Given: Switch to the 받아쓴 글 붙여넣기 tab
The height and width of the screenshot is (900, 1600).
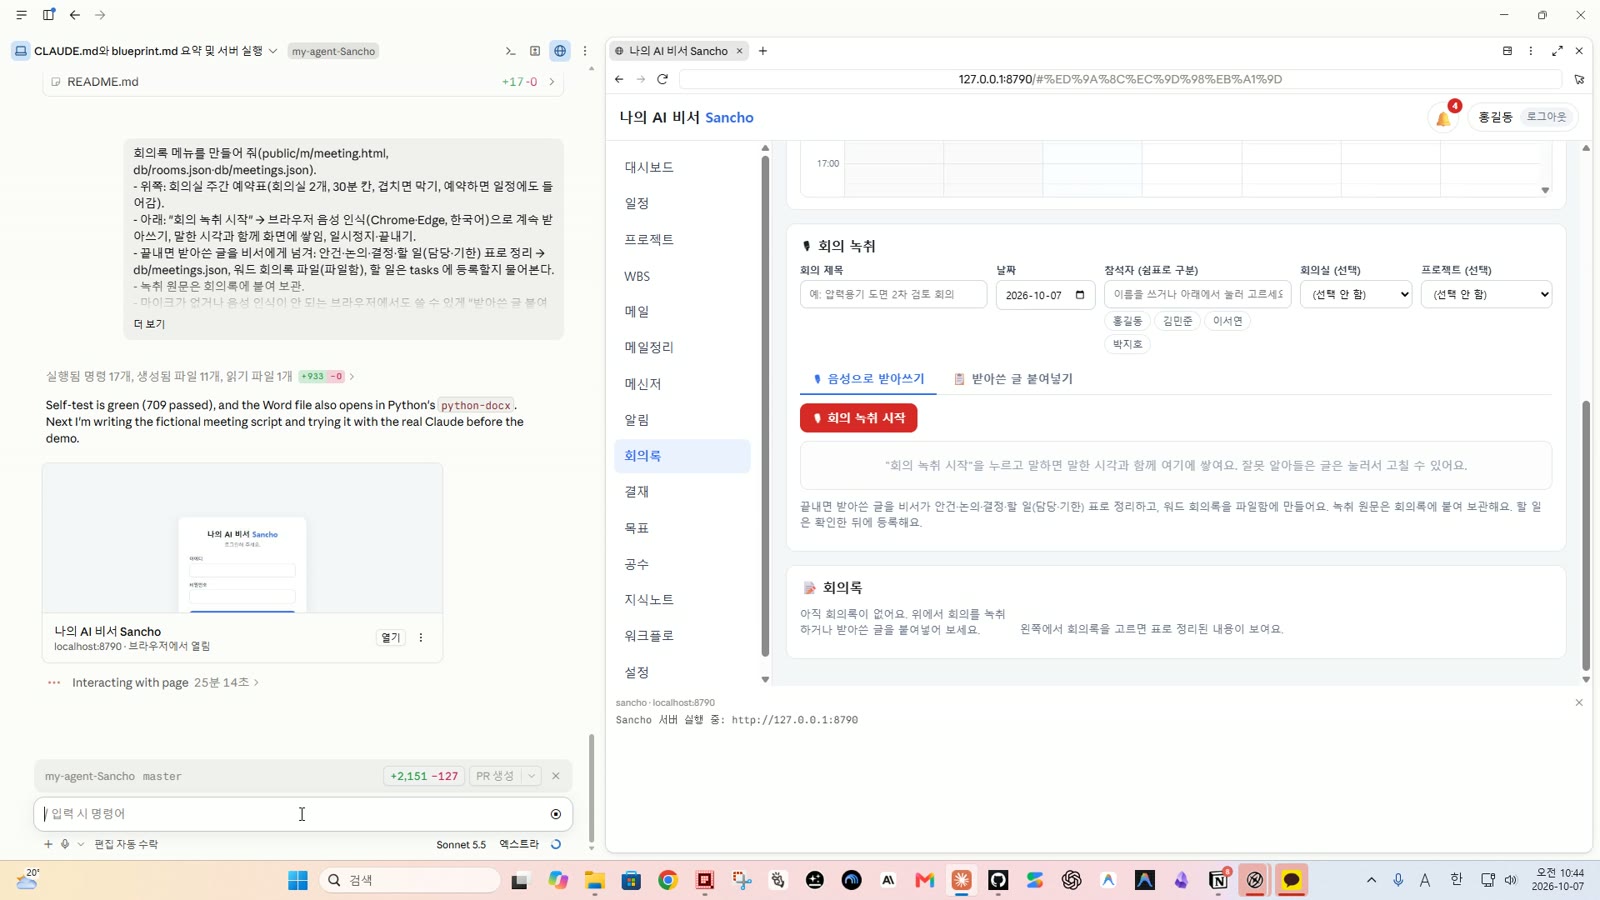Looking at the screenshot, I should click(1013, 379).
